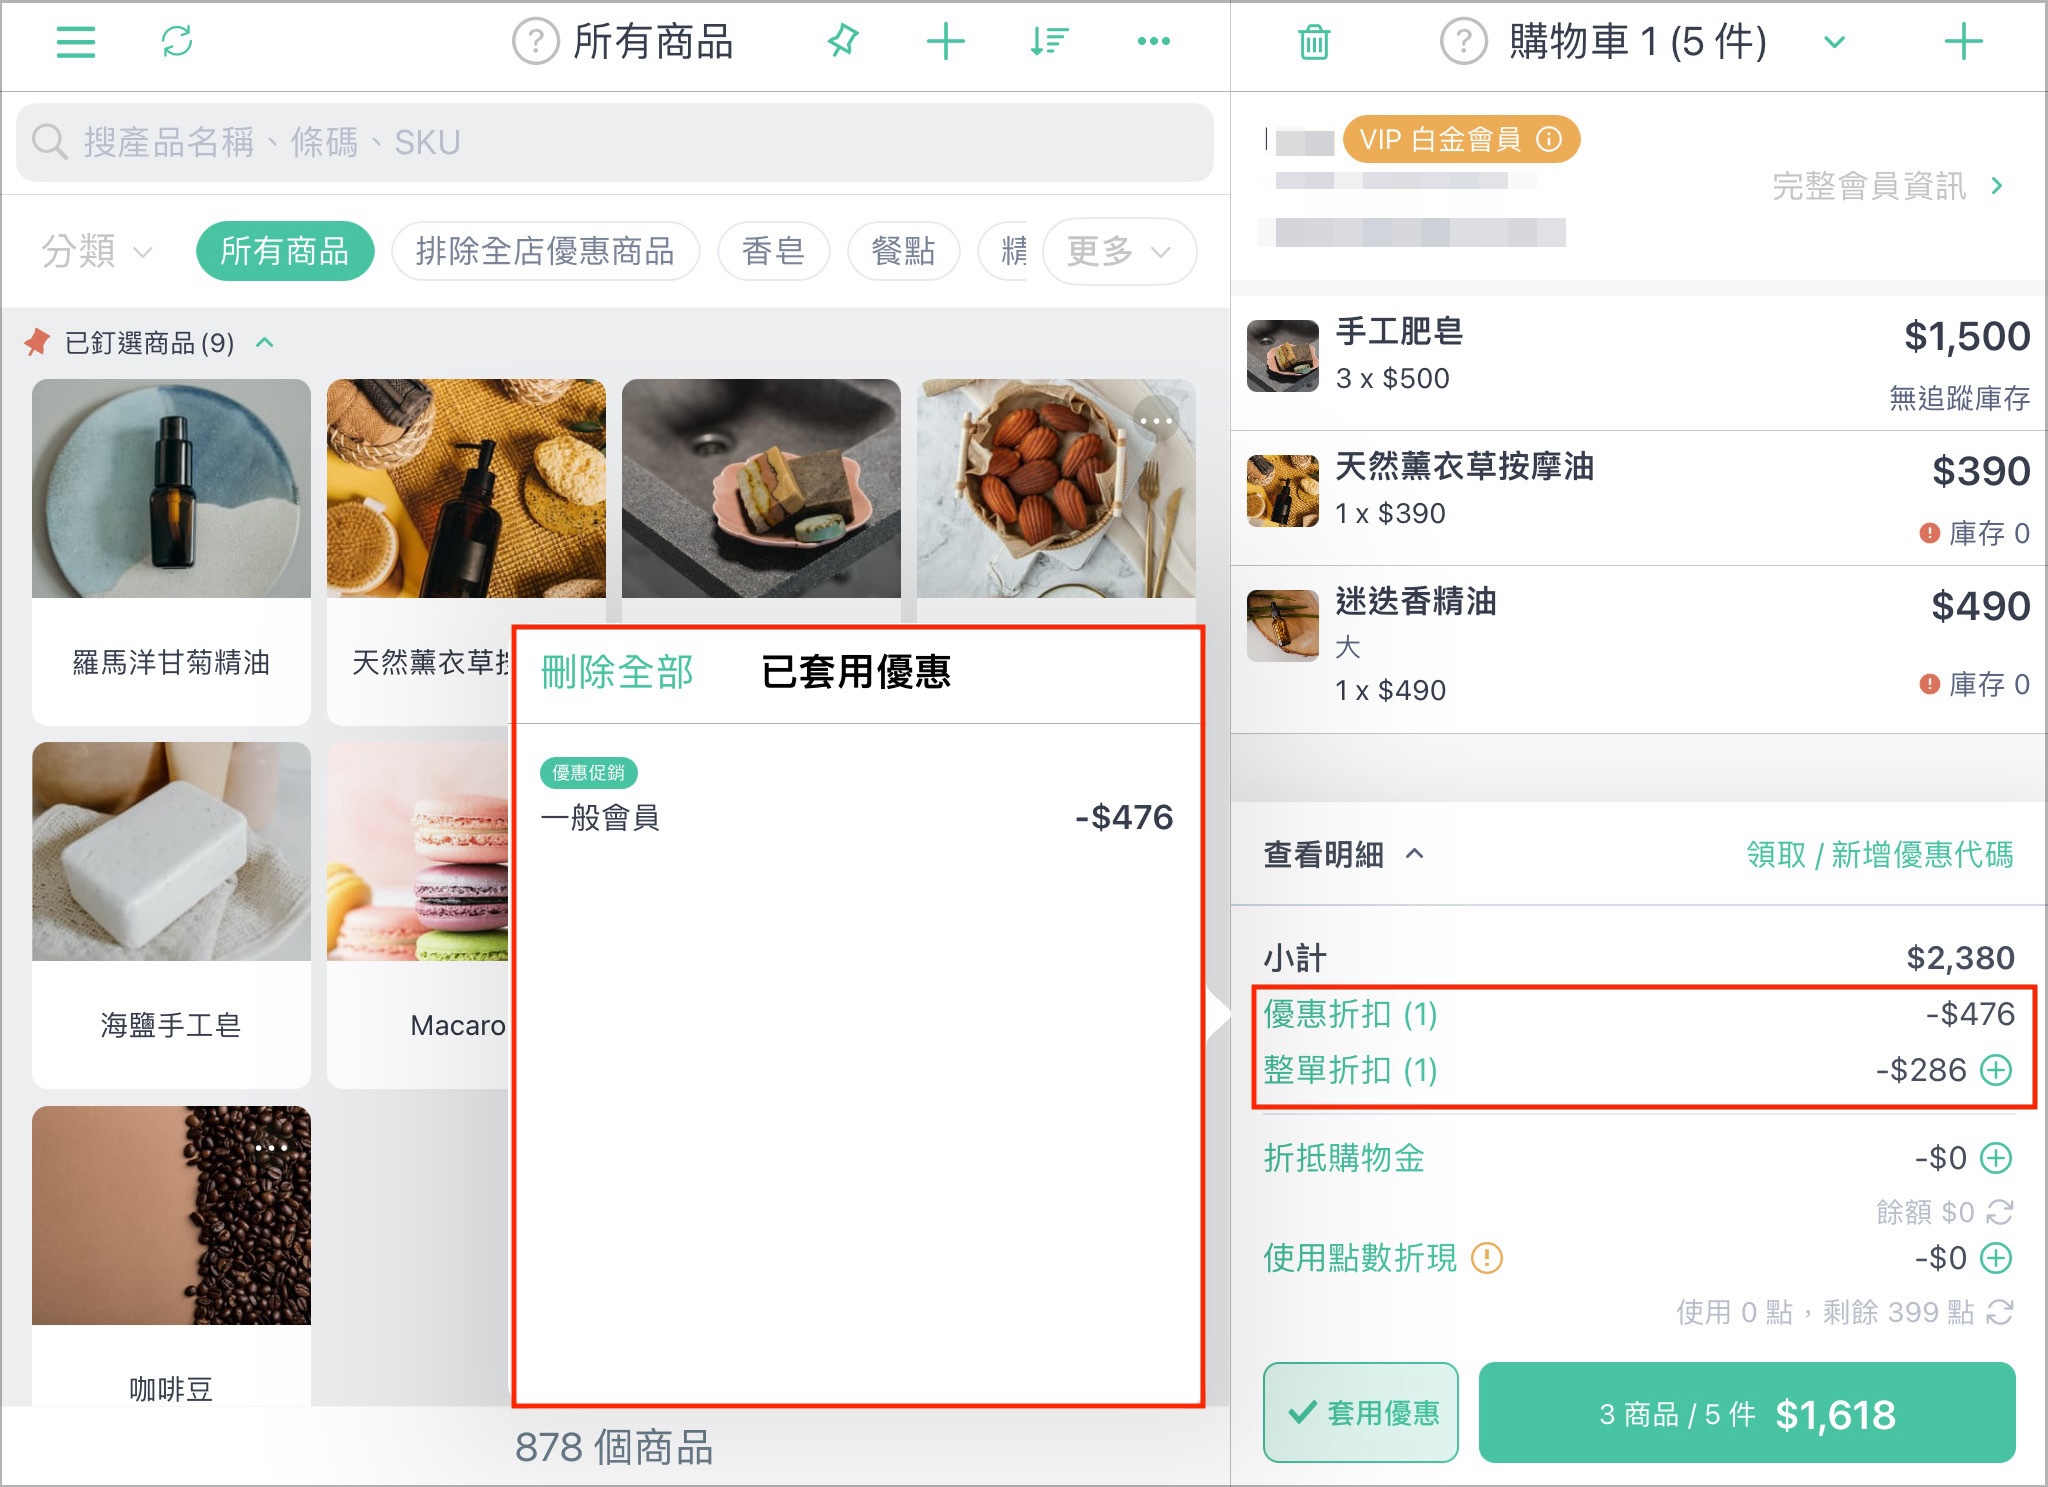
Task: Focus the product search field
Action: [x=615, y=143]
